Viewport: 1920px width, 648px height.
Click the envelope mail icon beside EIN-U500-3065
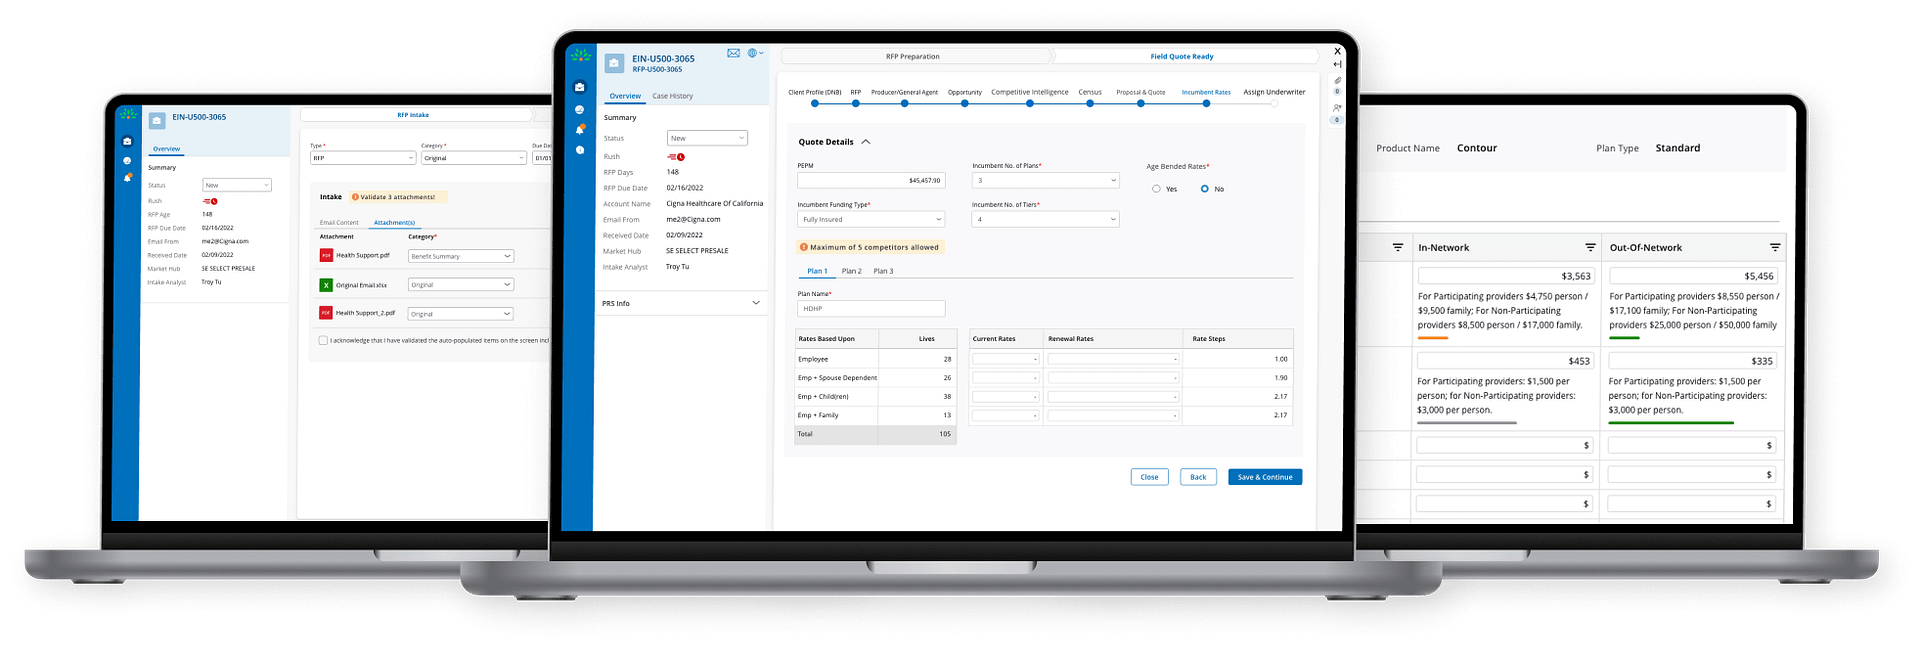[733, 53]
